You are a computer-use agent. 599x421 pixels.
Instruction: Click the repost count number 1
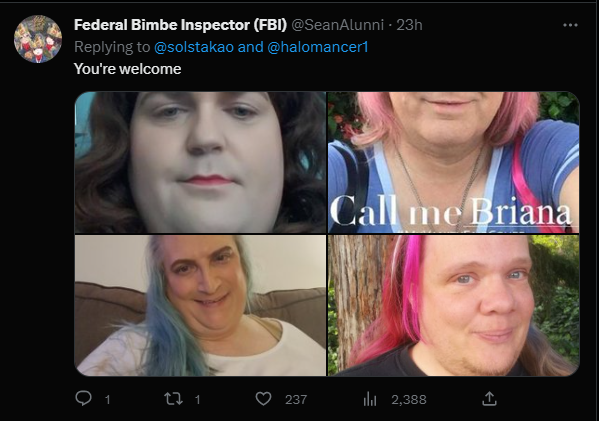pos(197,400)
